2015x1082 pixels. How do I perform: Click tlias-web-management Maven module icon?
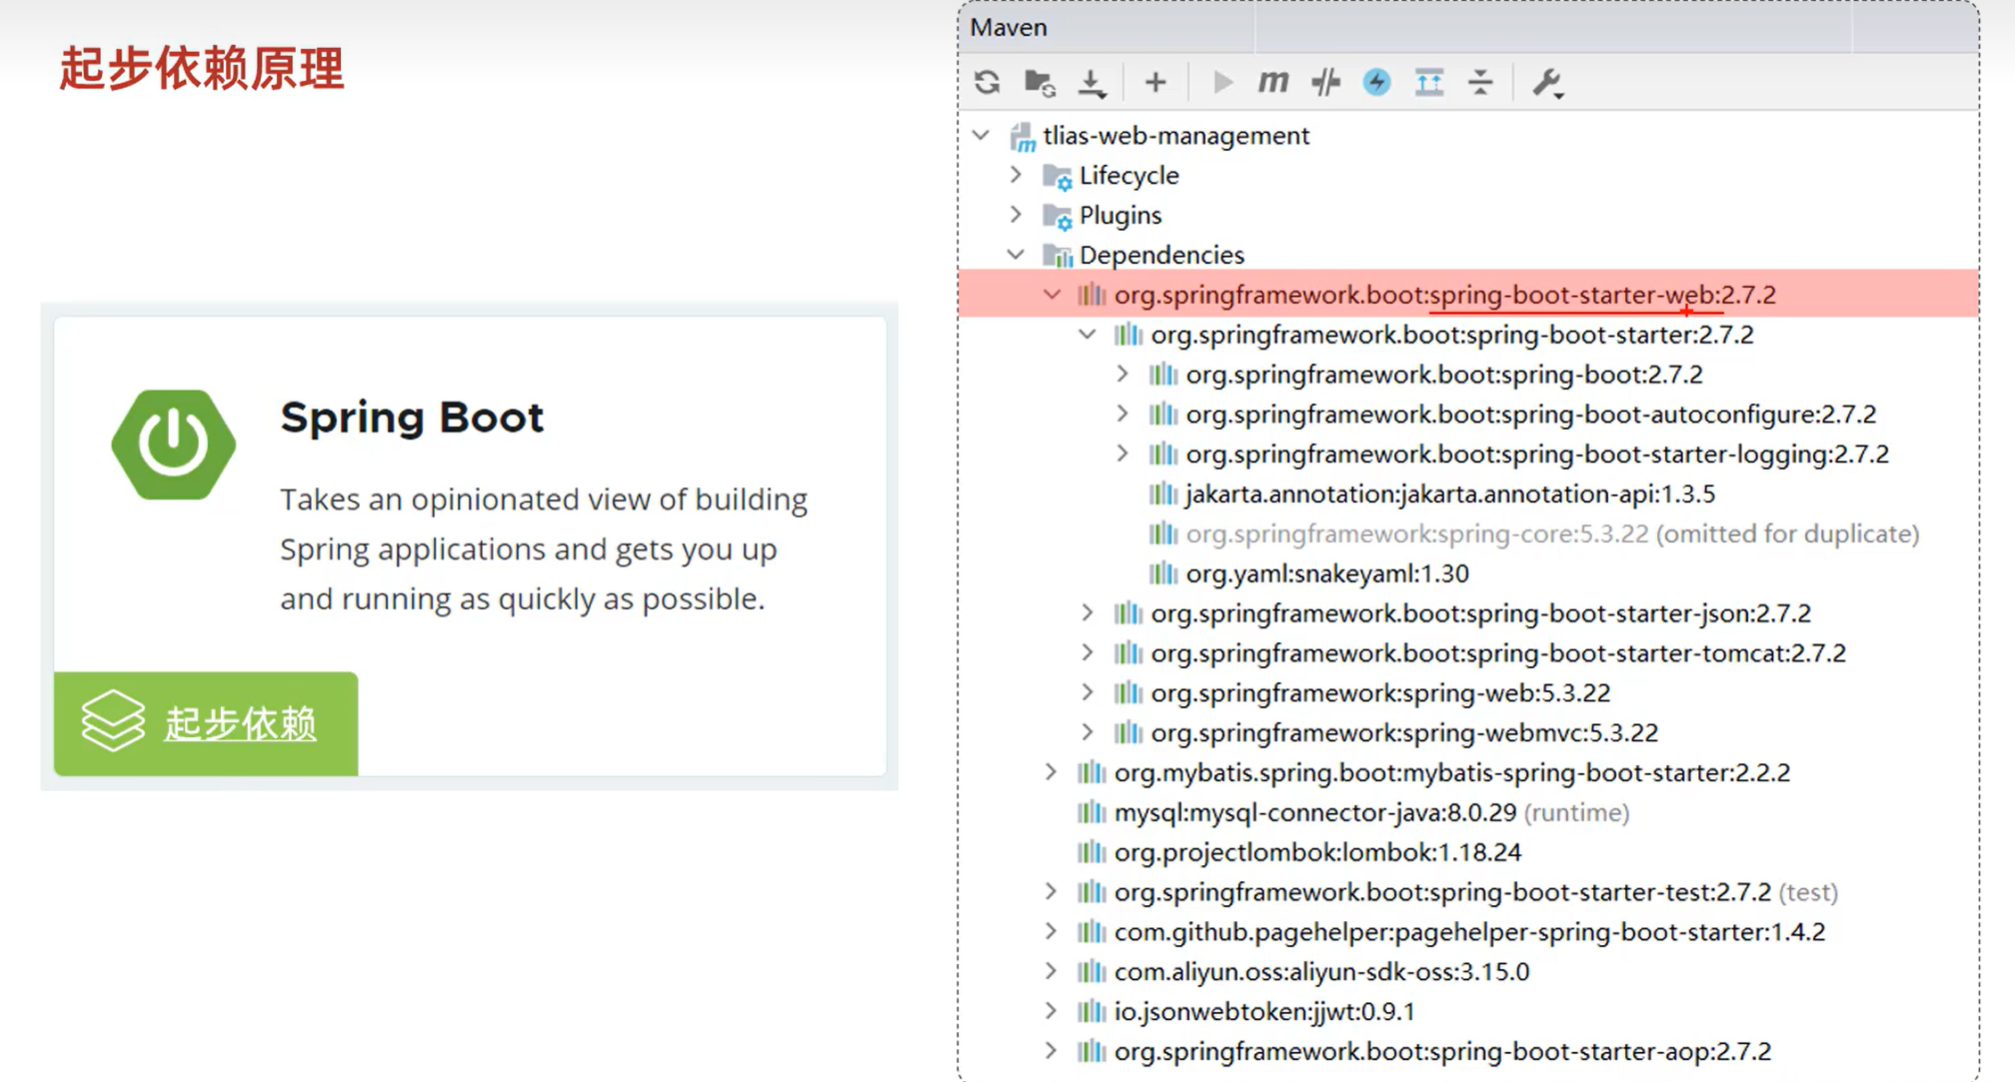[x=1022, y=136]
